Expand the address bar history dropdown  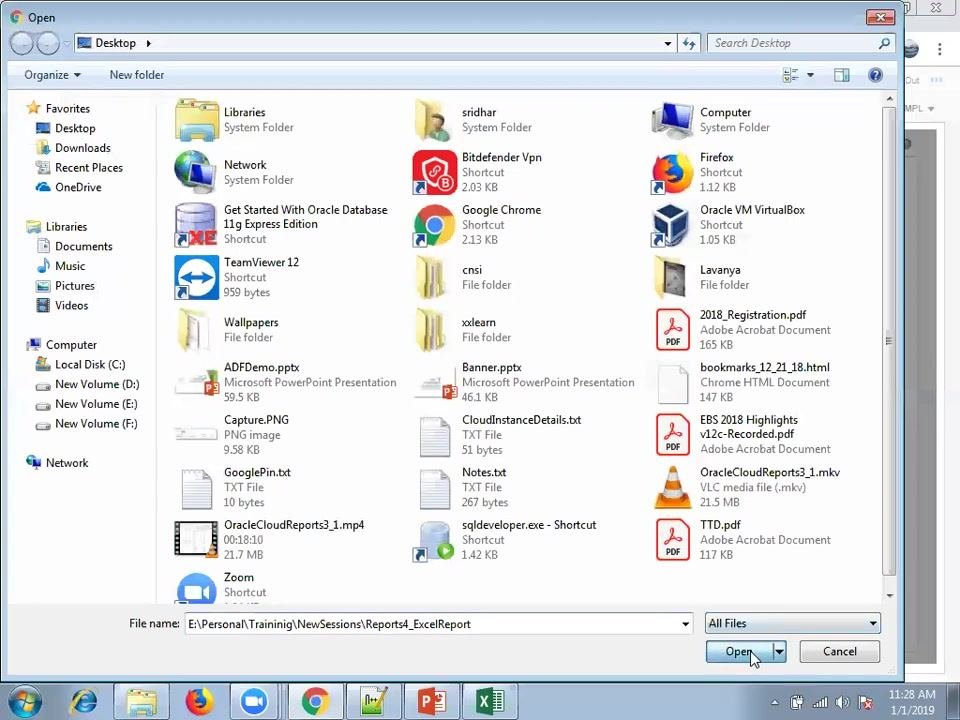(667, 43)
